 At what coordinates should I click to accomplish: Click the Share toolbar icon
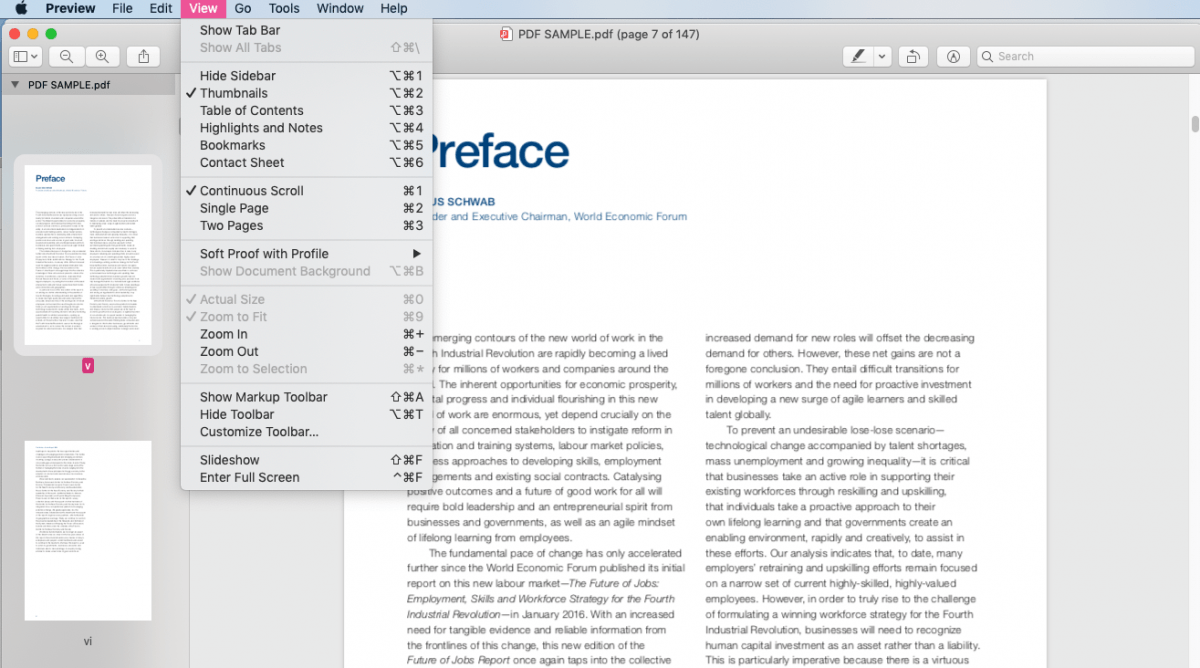(x=143, y=57)
